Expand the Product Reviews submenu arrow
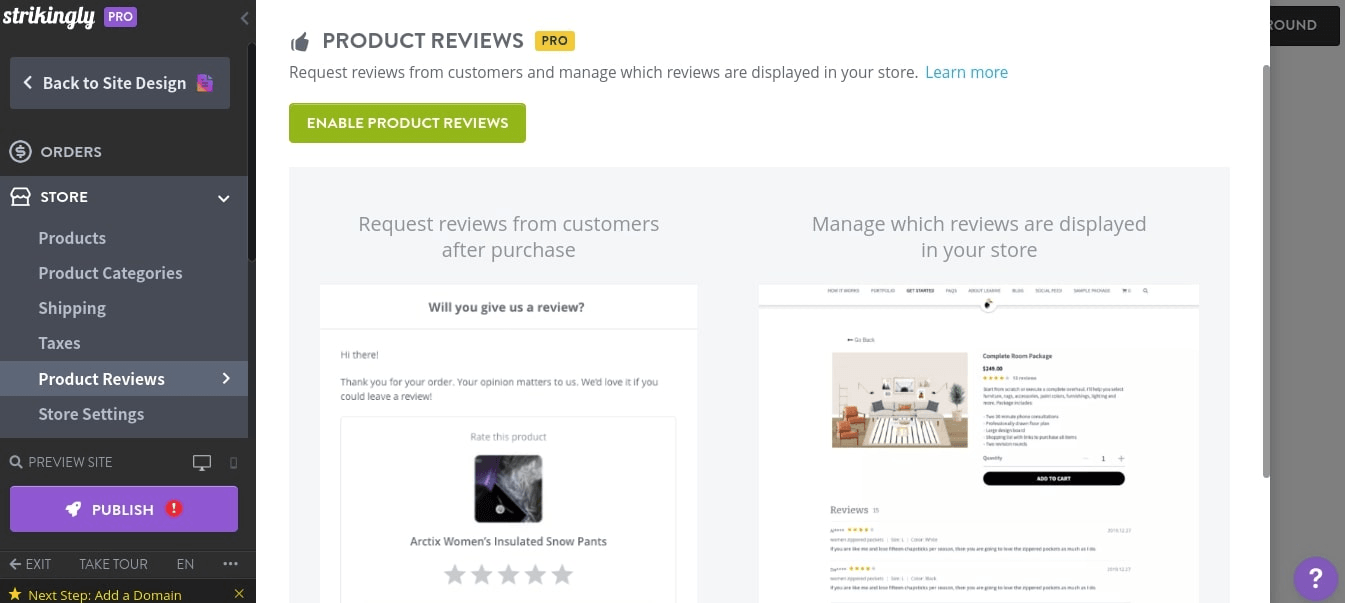Screen dimensions: 1345x603 pyautogui.click(x=226, y=378)
